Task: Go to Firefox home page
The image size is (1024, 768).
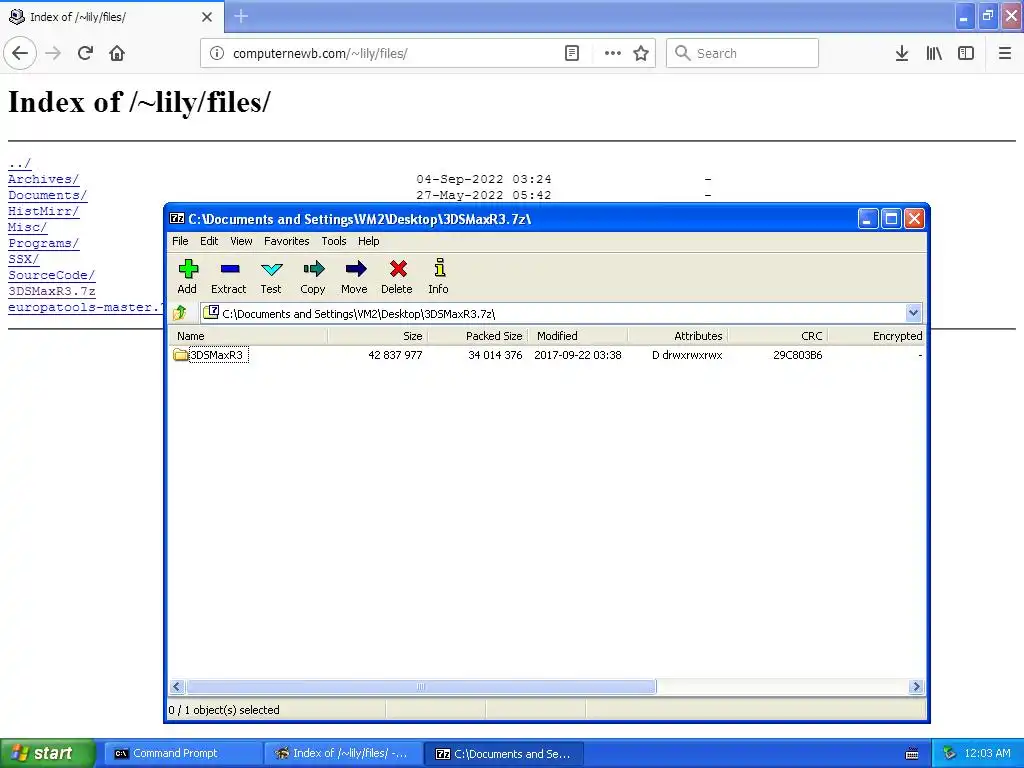Action: tap(117, 53)
